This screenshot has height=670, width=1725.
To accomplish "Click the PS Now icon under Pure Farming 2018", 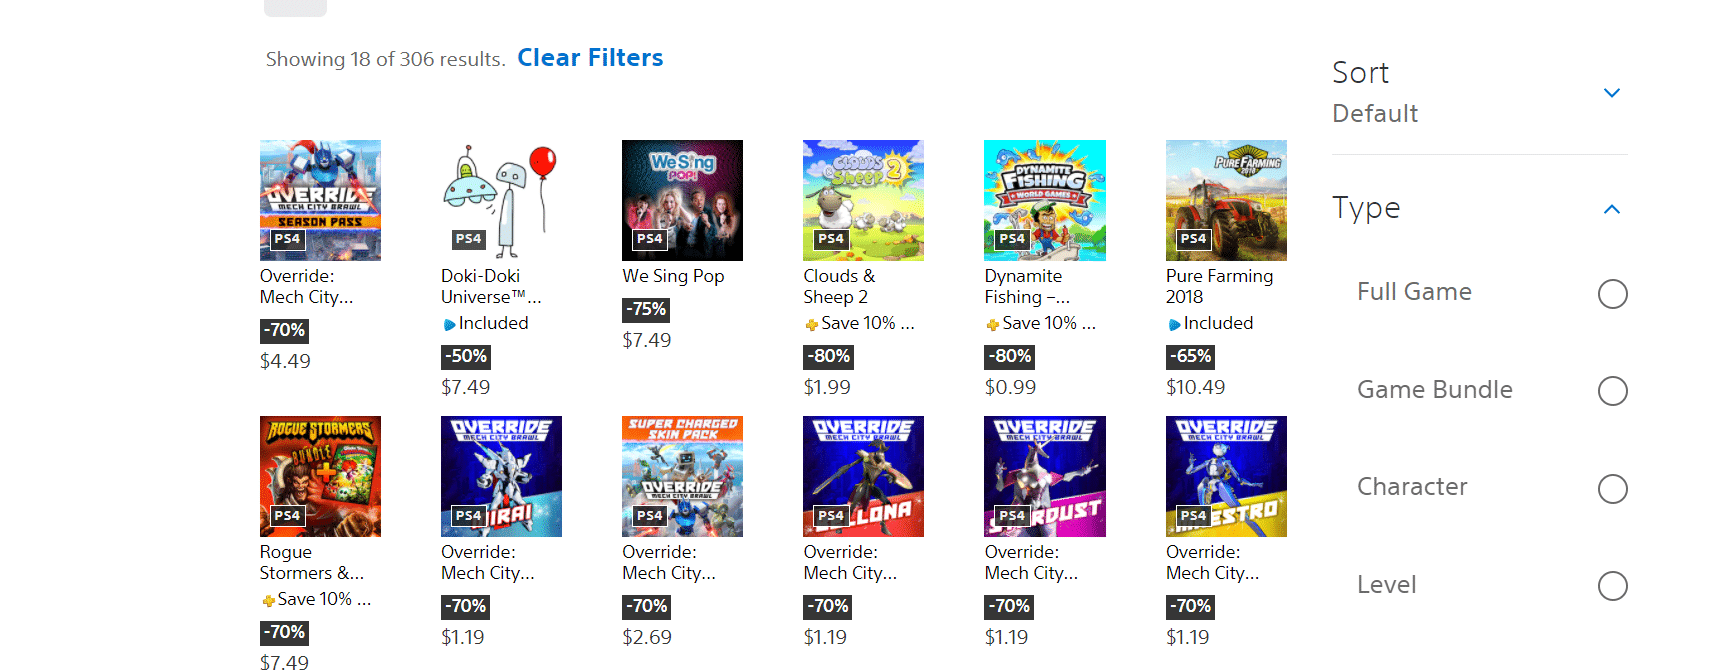I will pyautogui.click(x=1174, y=324).
